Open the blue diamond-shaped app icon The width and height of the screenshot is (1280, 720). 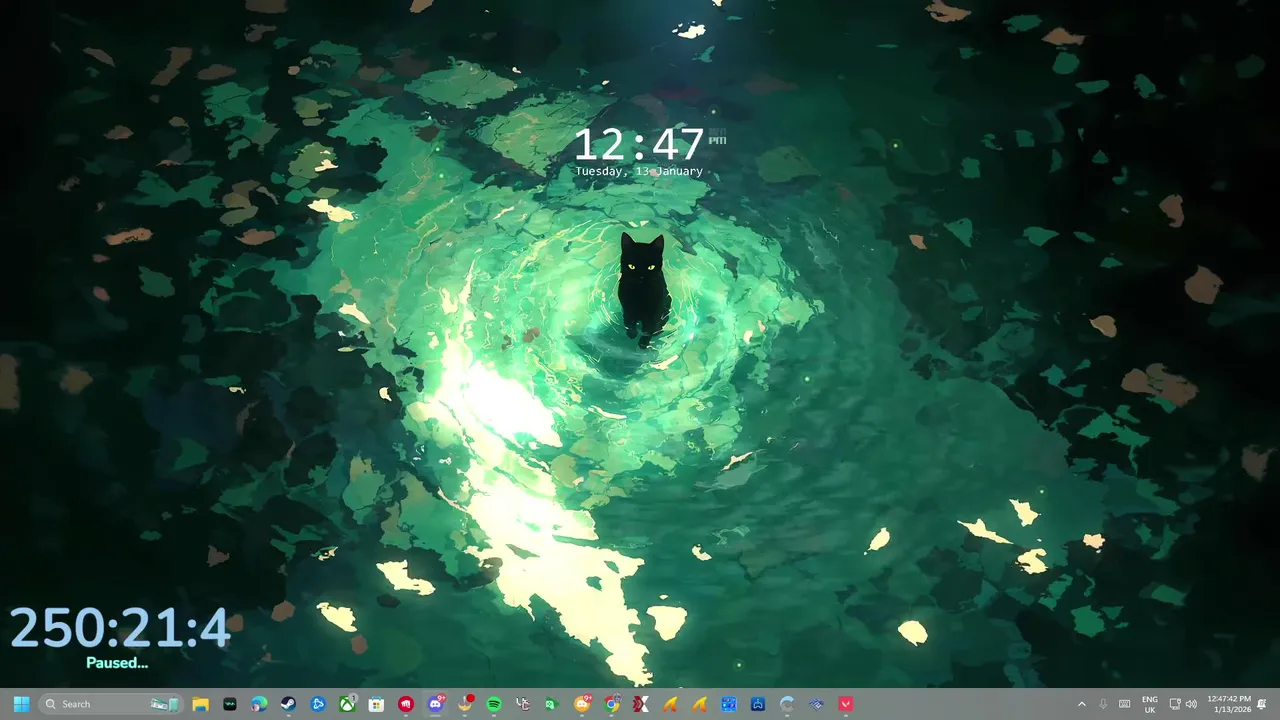817,704
